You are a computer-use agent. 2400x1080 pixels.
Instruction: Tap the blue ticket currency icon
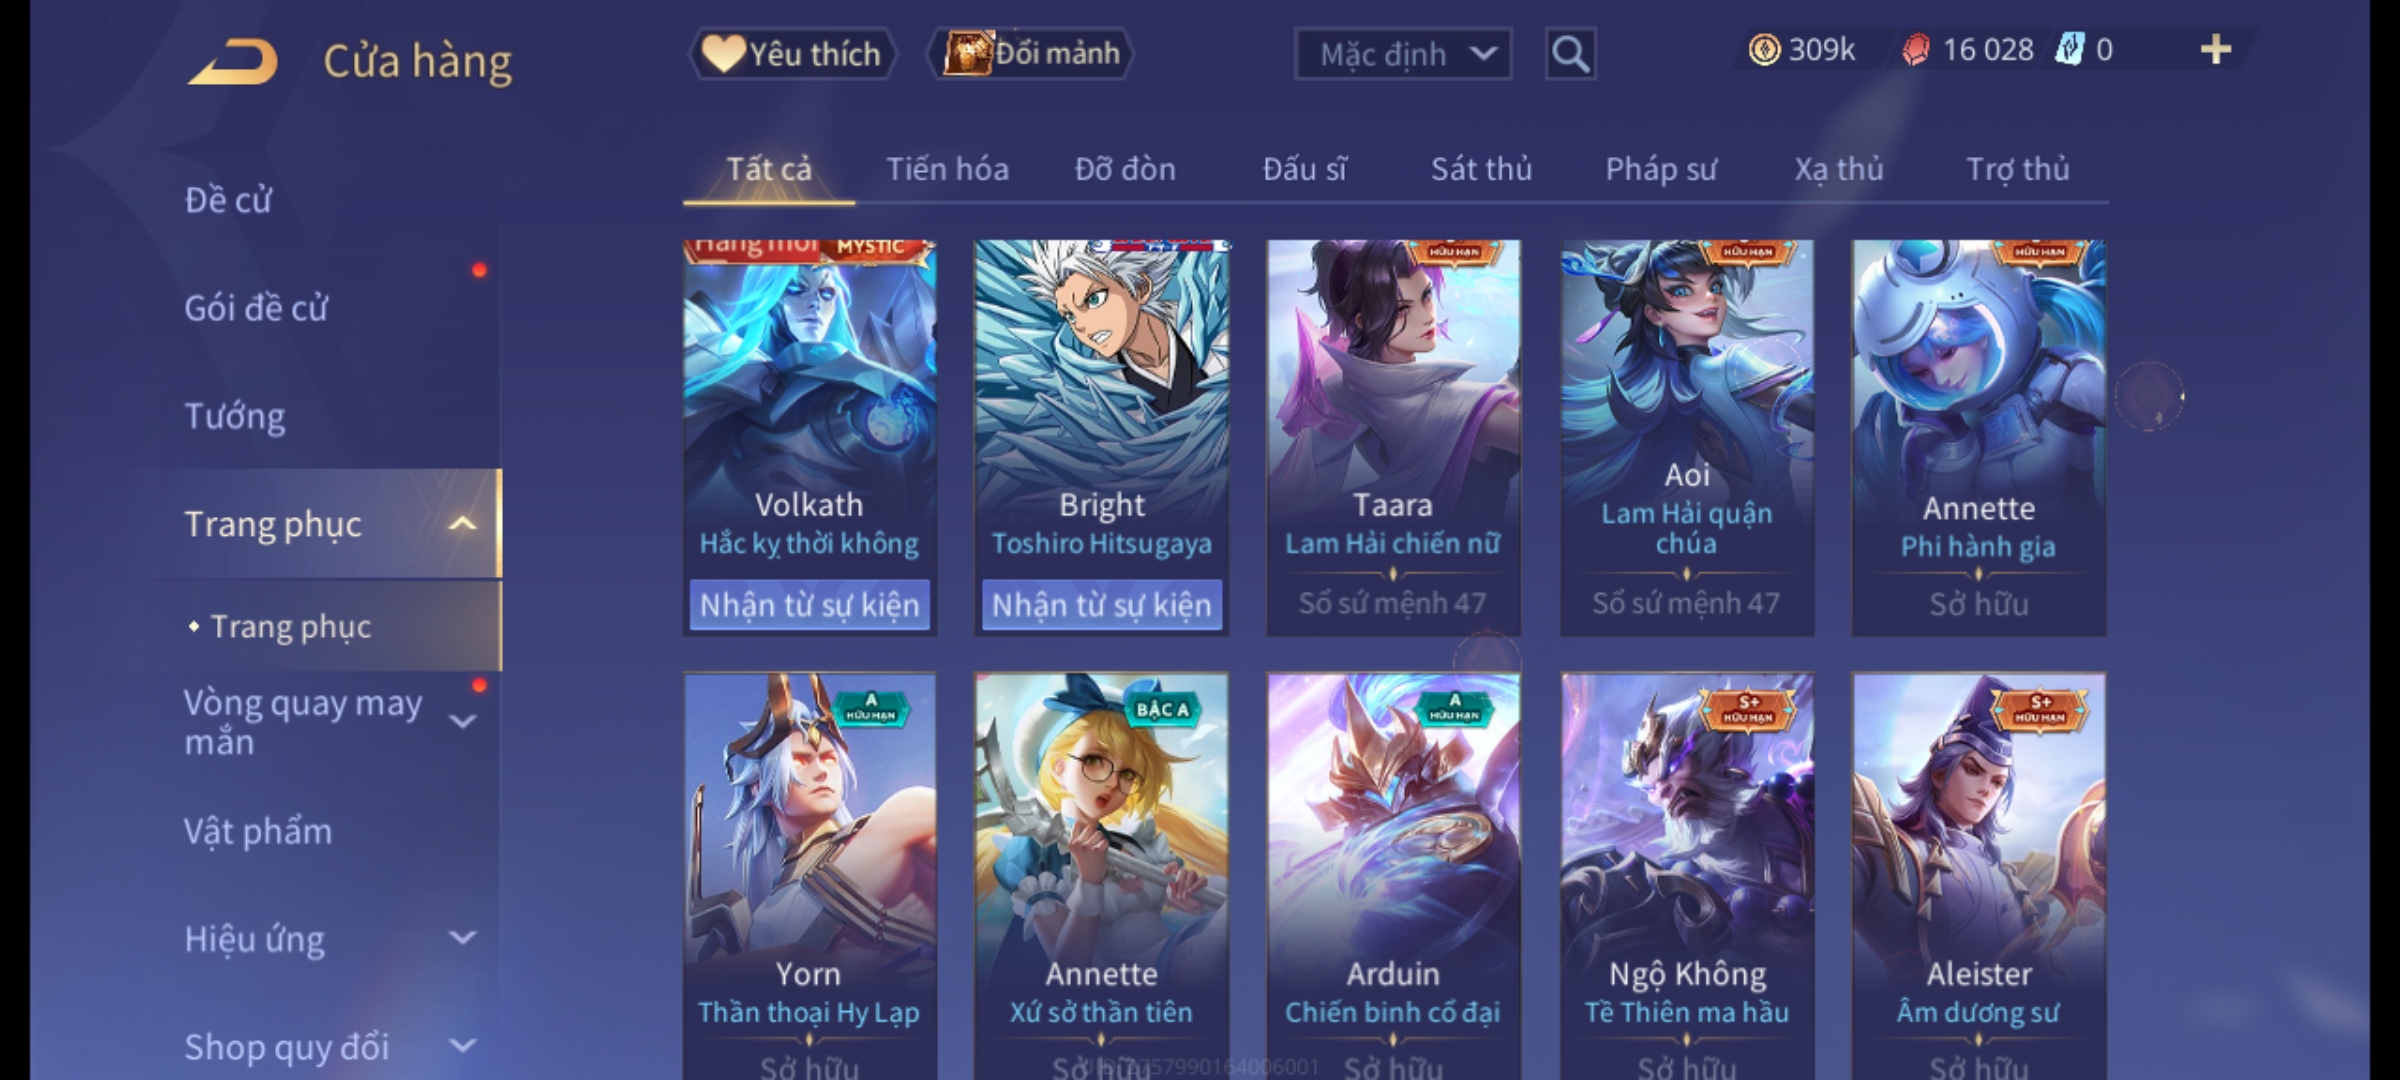(2069, 50)
